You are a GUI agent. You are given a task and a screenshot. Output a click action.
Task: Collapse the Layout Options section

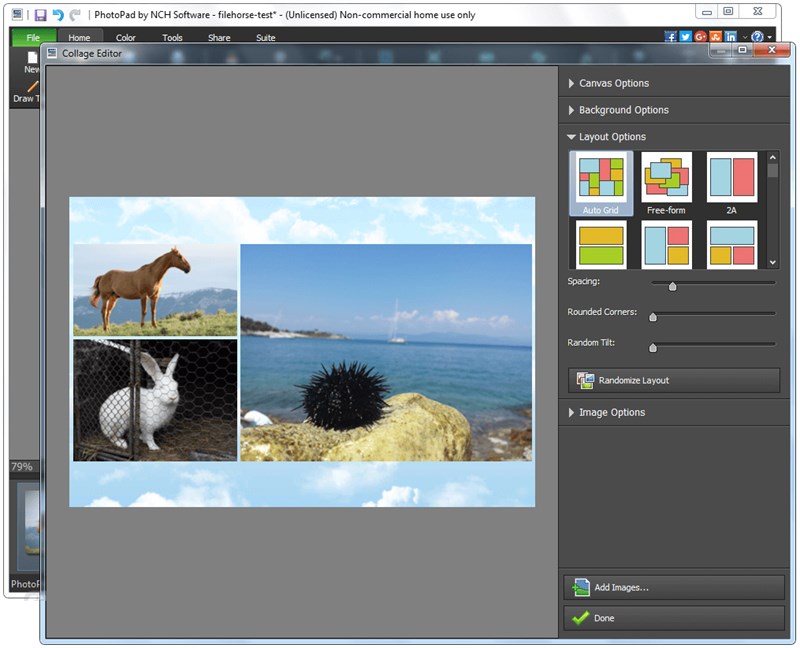click(611, 137)
